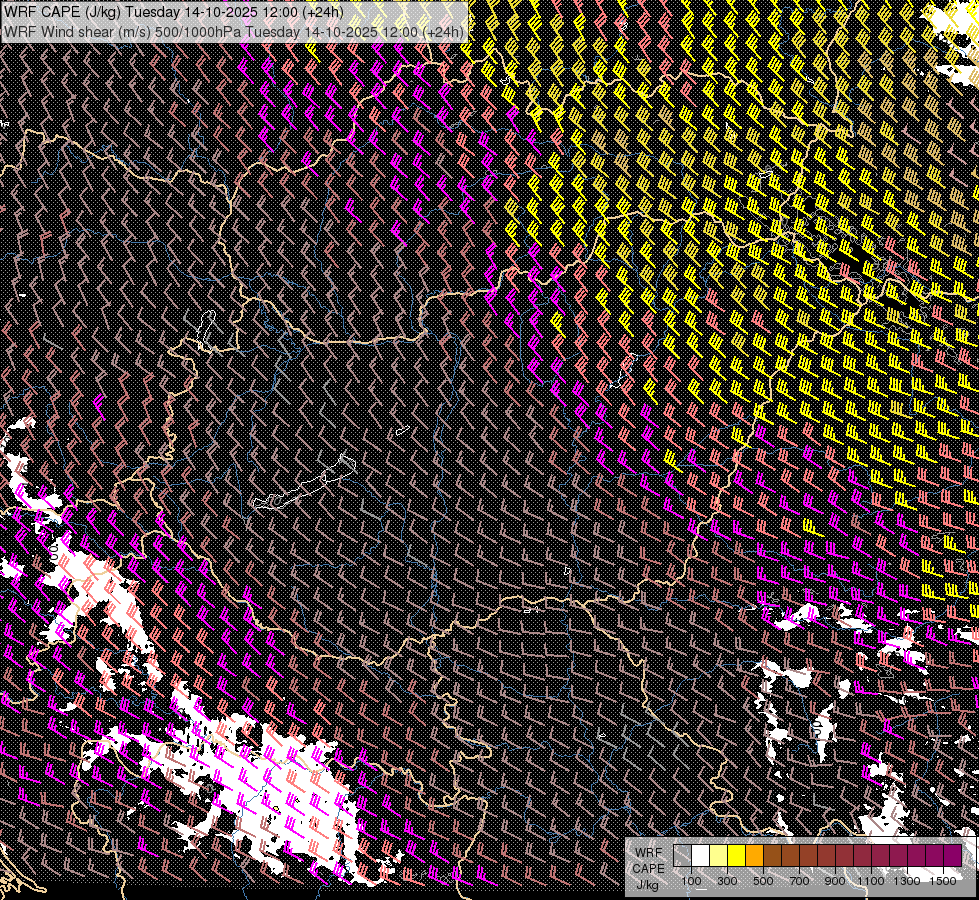Pick the orange swatch in the CAPE legend
979x900 pixels.
(754, 856)
